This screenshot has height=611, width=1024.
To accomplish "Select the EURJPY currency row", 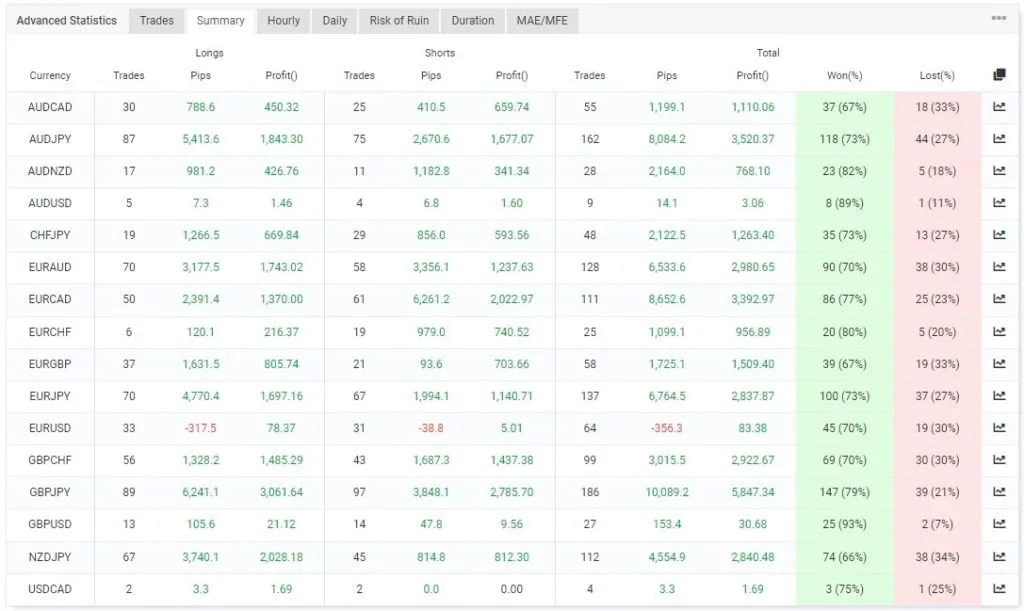I will 50,396.
